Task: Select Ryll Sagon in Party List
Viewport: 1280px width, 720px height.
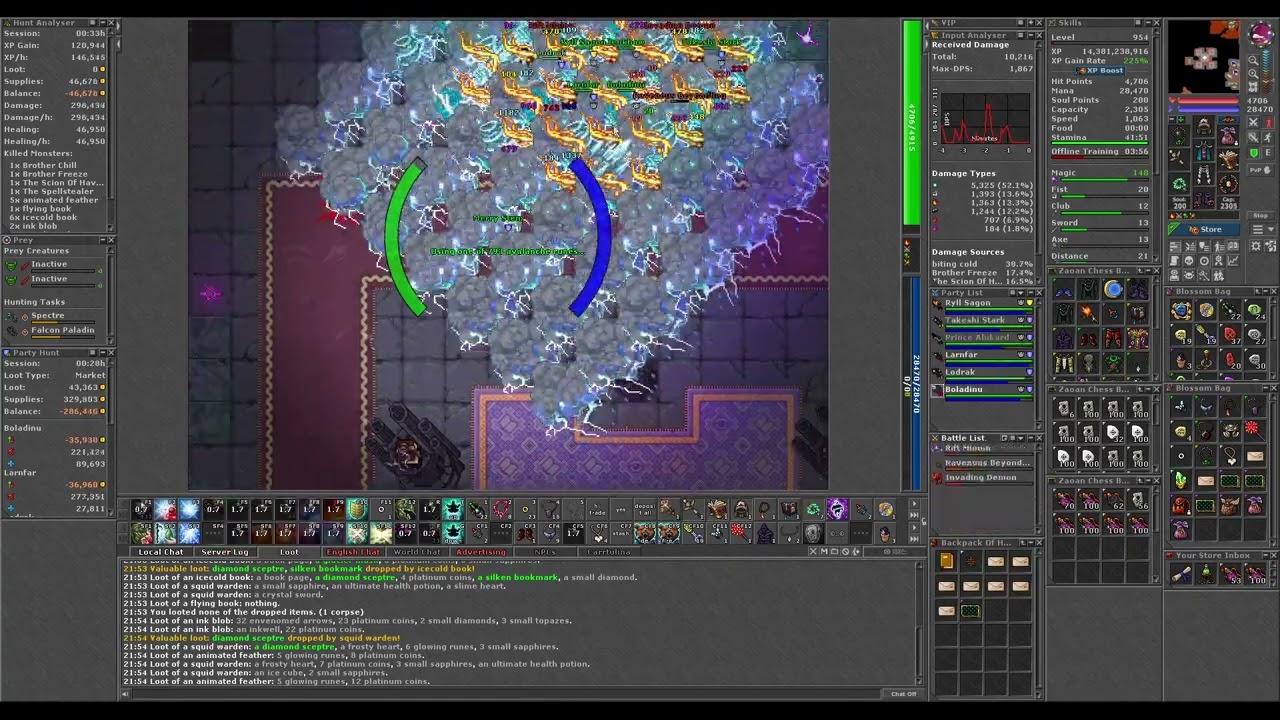Action: coord(981,304)
